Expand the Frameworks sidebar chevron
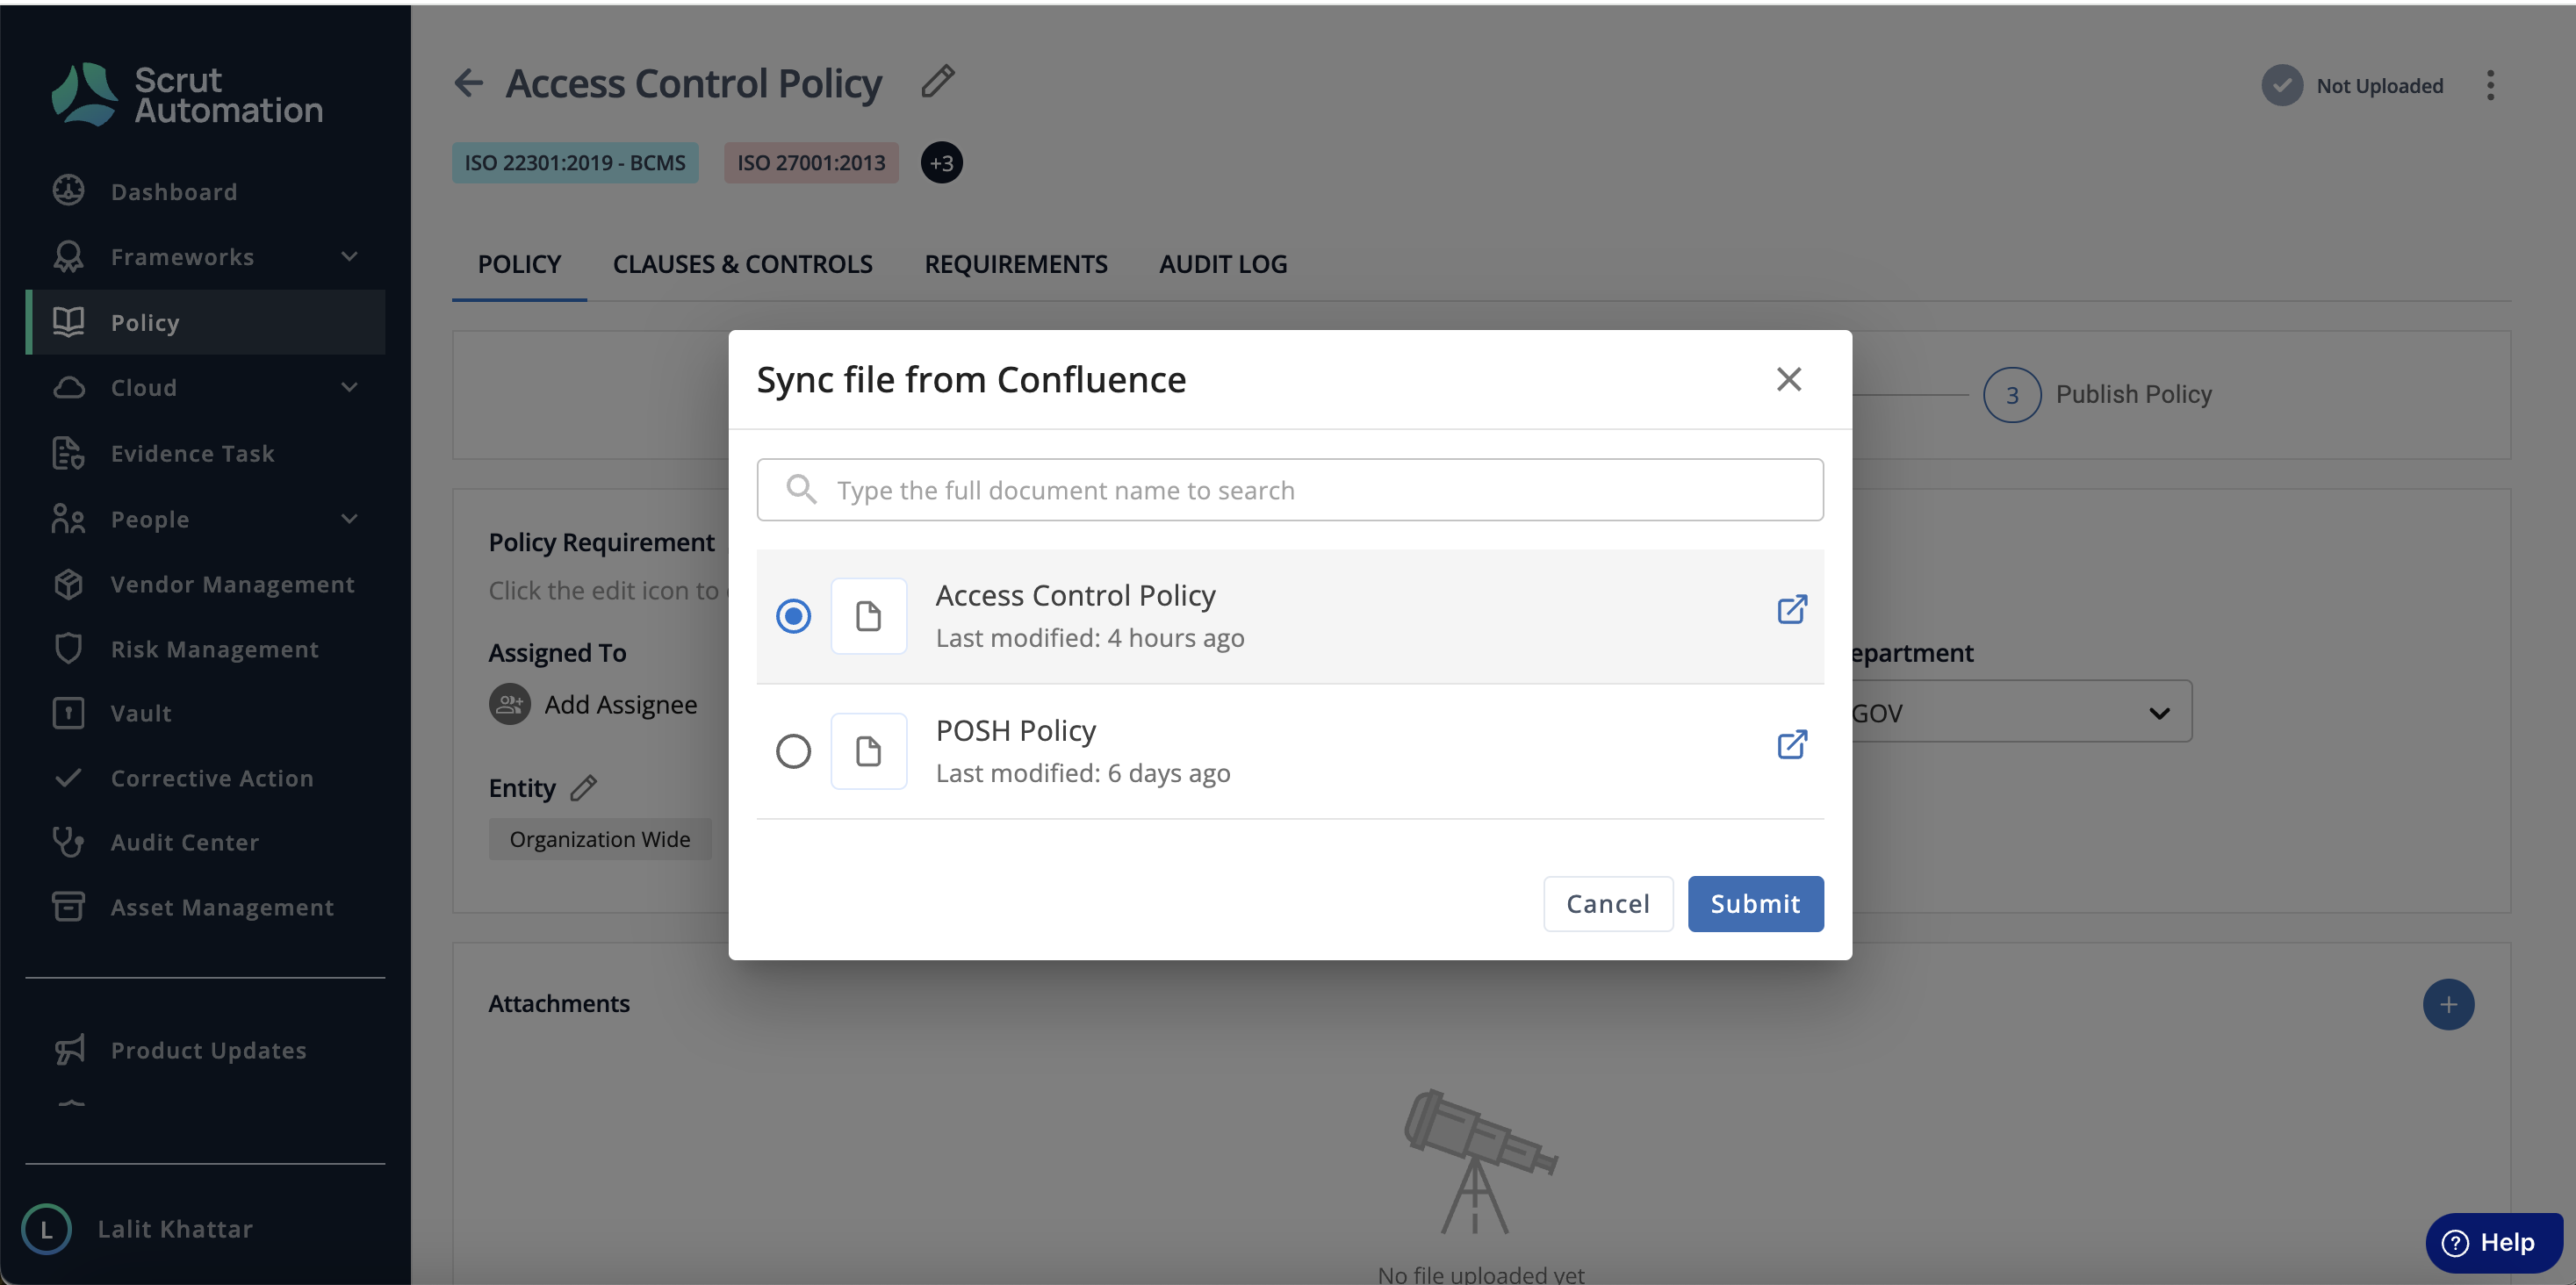The image size is (2576, 1285). (349, 256)
